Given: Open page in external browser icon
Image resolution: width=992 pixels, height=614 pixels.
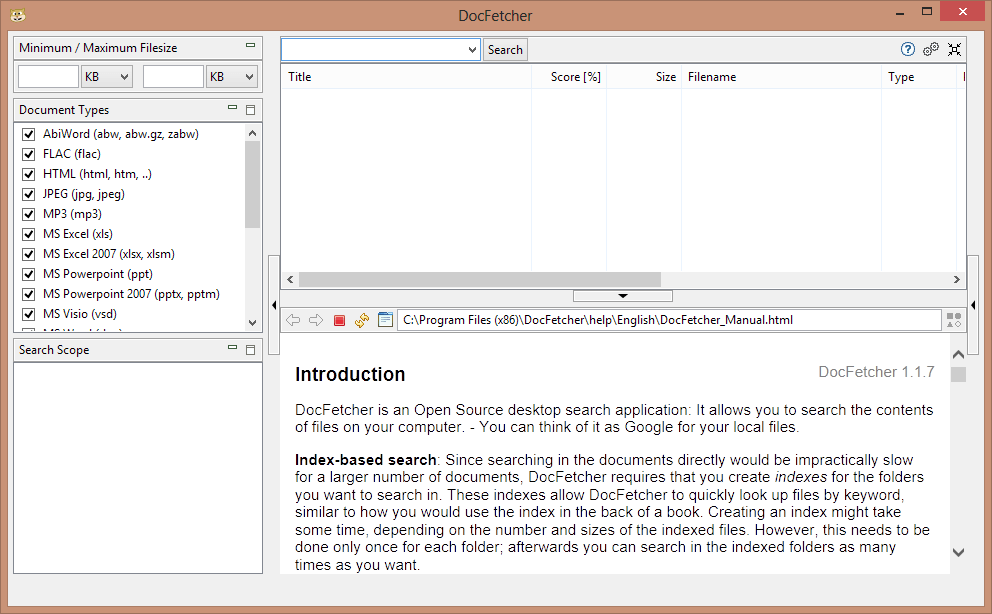Looking at the screenshot, I should click(385, 320).
